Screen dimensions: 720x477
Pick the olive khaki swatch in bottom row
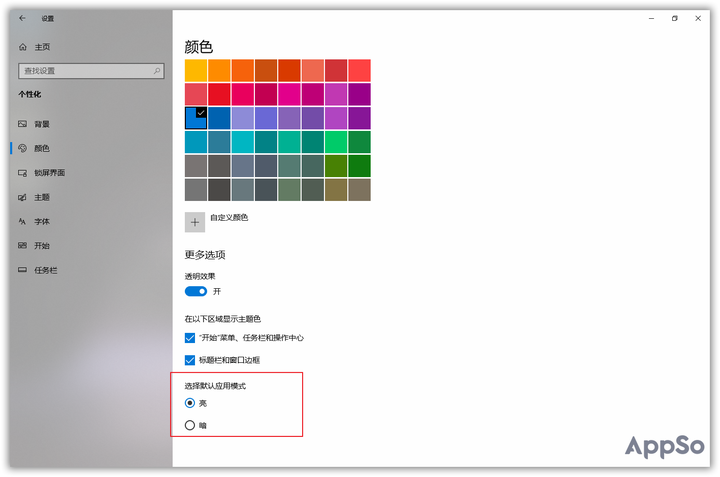click(x=336, y=190)
